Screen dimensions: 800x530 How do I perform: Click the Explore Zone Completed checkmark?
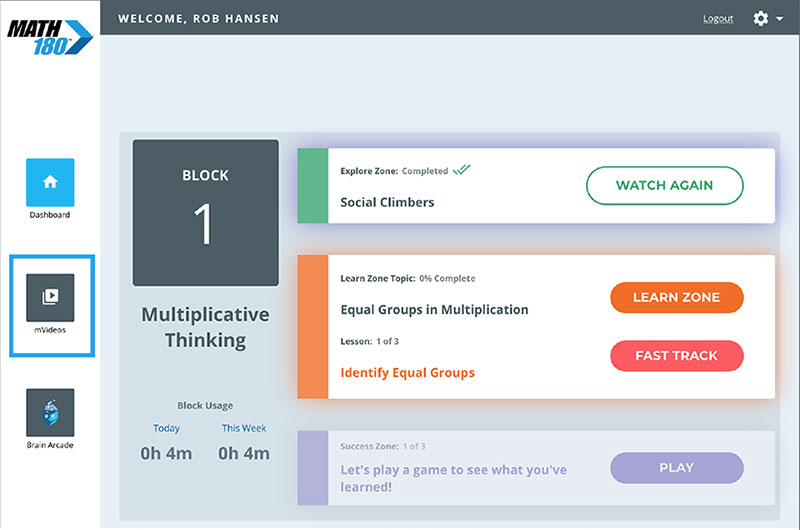point(461,169)
